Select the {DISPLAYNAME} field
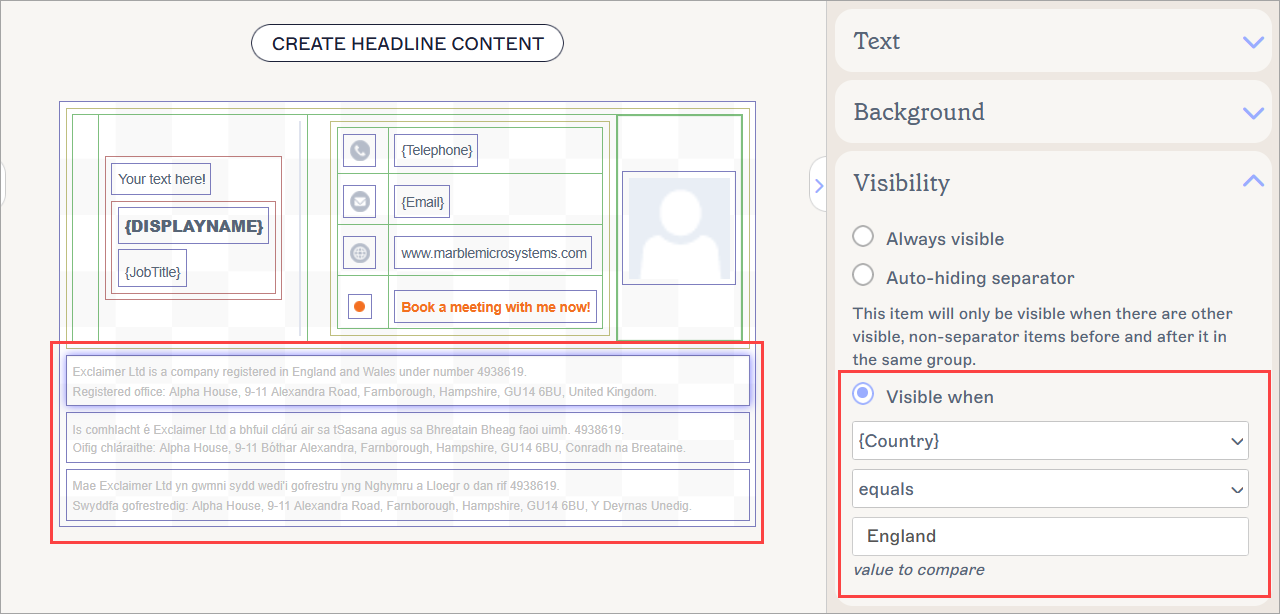1280x614 pixels. pyautogui.click(x=193, y=226)
